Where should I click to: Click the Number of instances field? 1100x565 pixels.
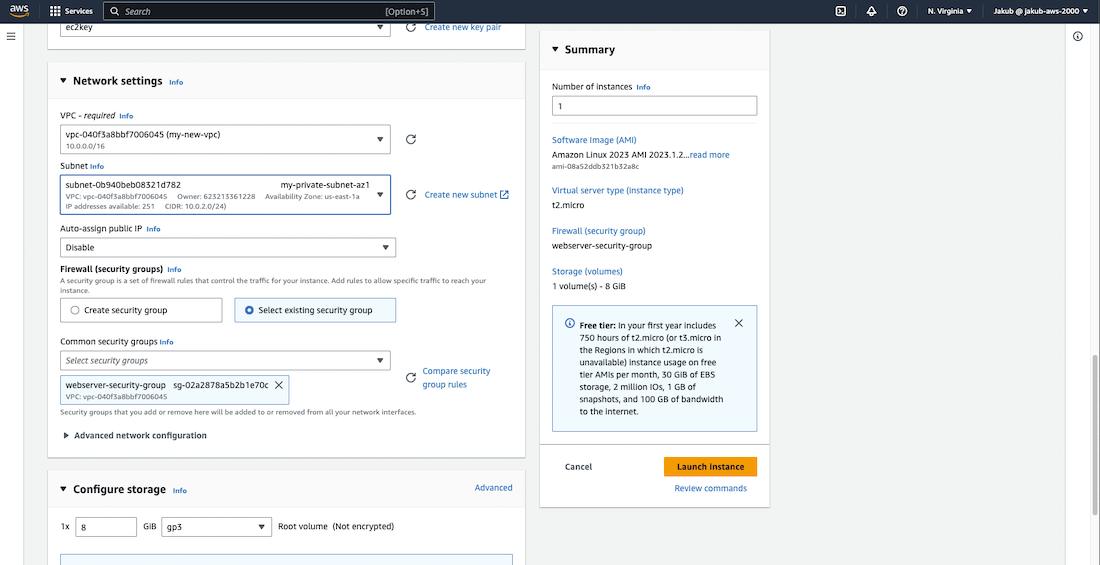coord(654,106)
